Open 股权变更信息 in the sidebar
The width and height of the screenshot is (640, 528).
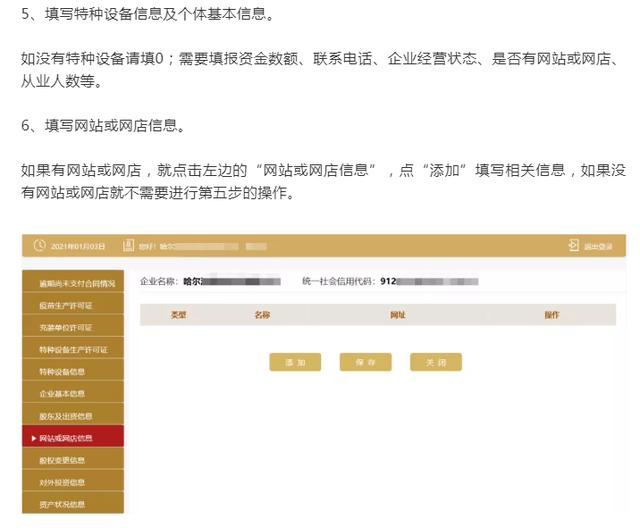click(x=73, y=459)
